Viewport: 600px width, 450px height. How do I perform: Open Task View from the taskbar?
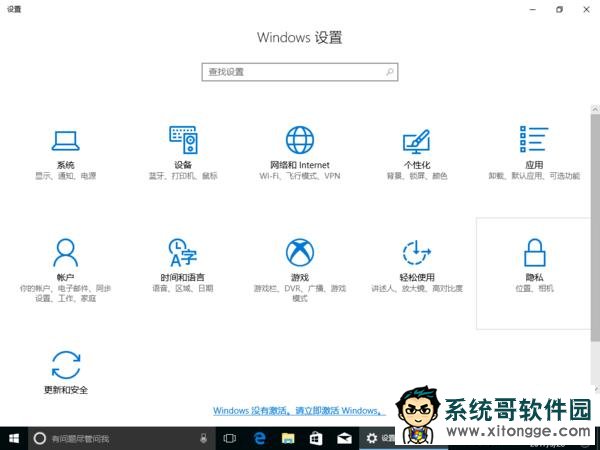(230, 438)
